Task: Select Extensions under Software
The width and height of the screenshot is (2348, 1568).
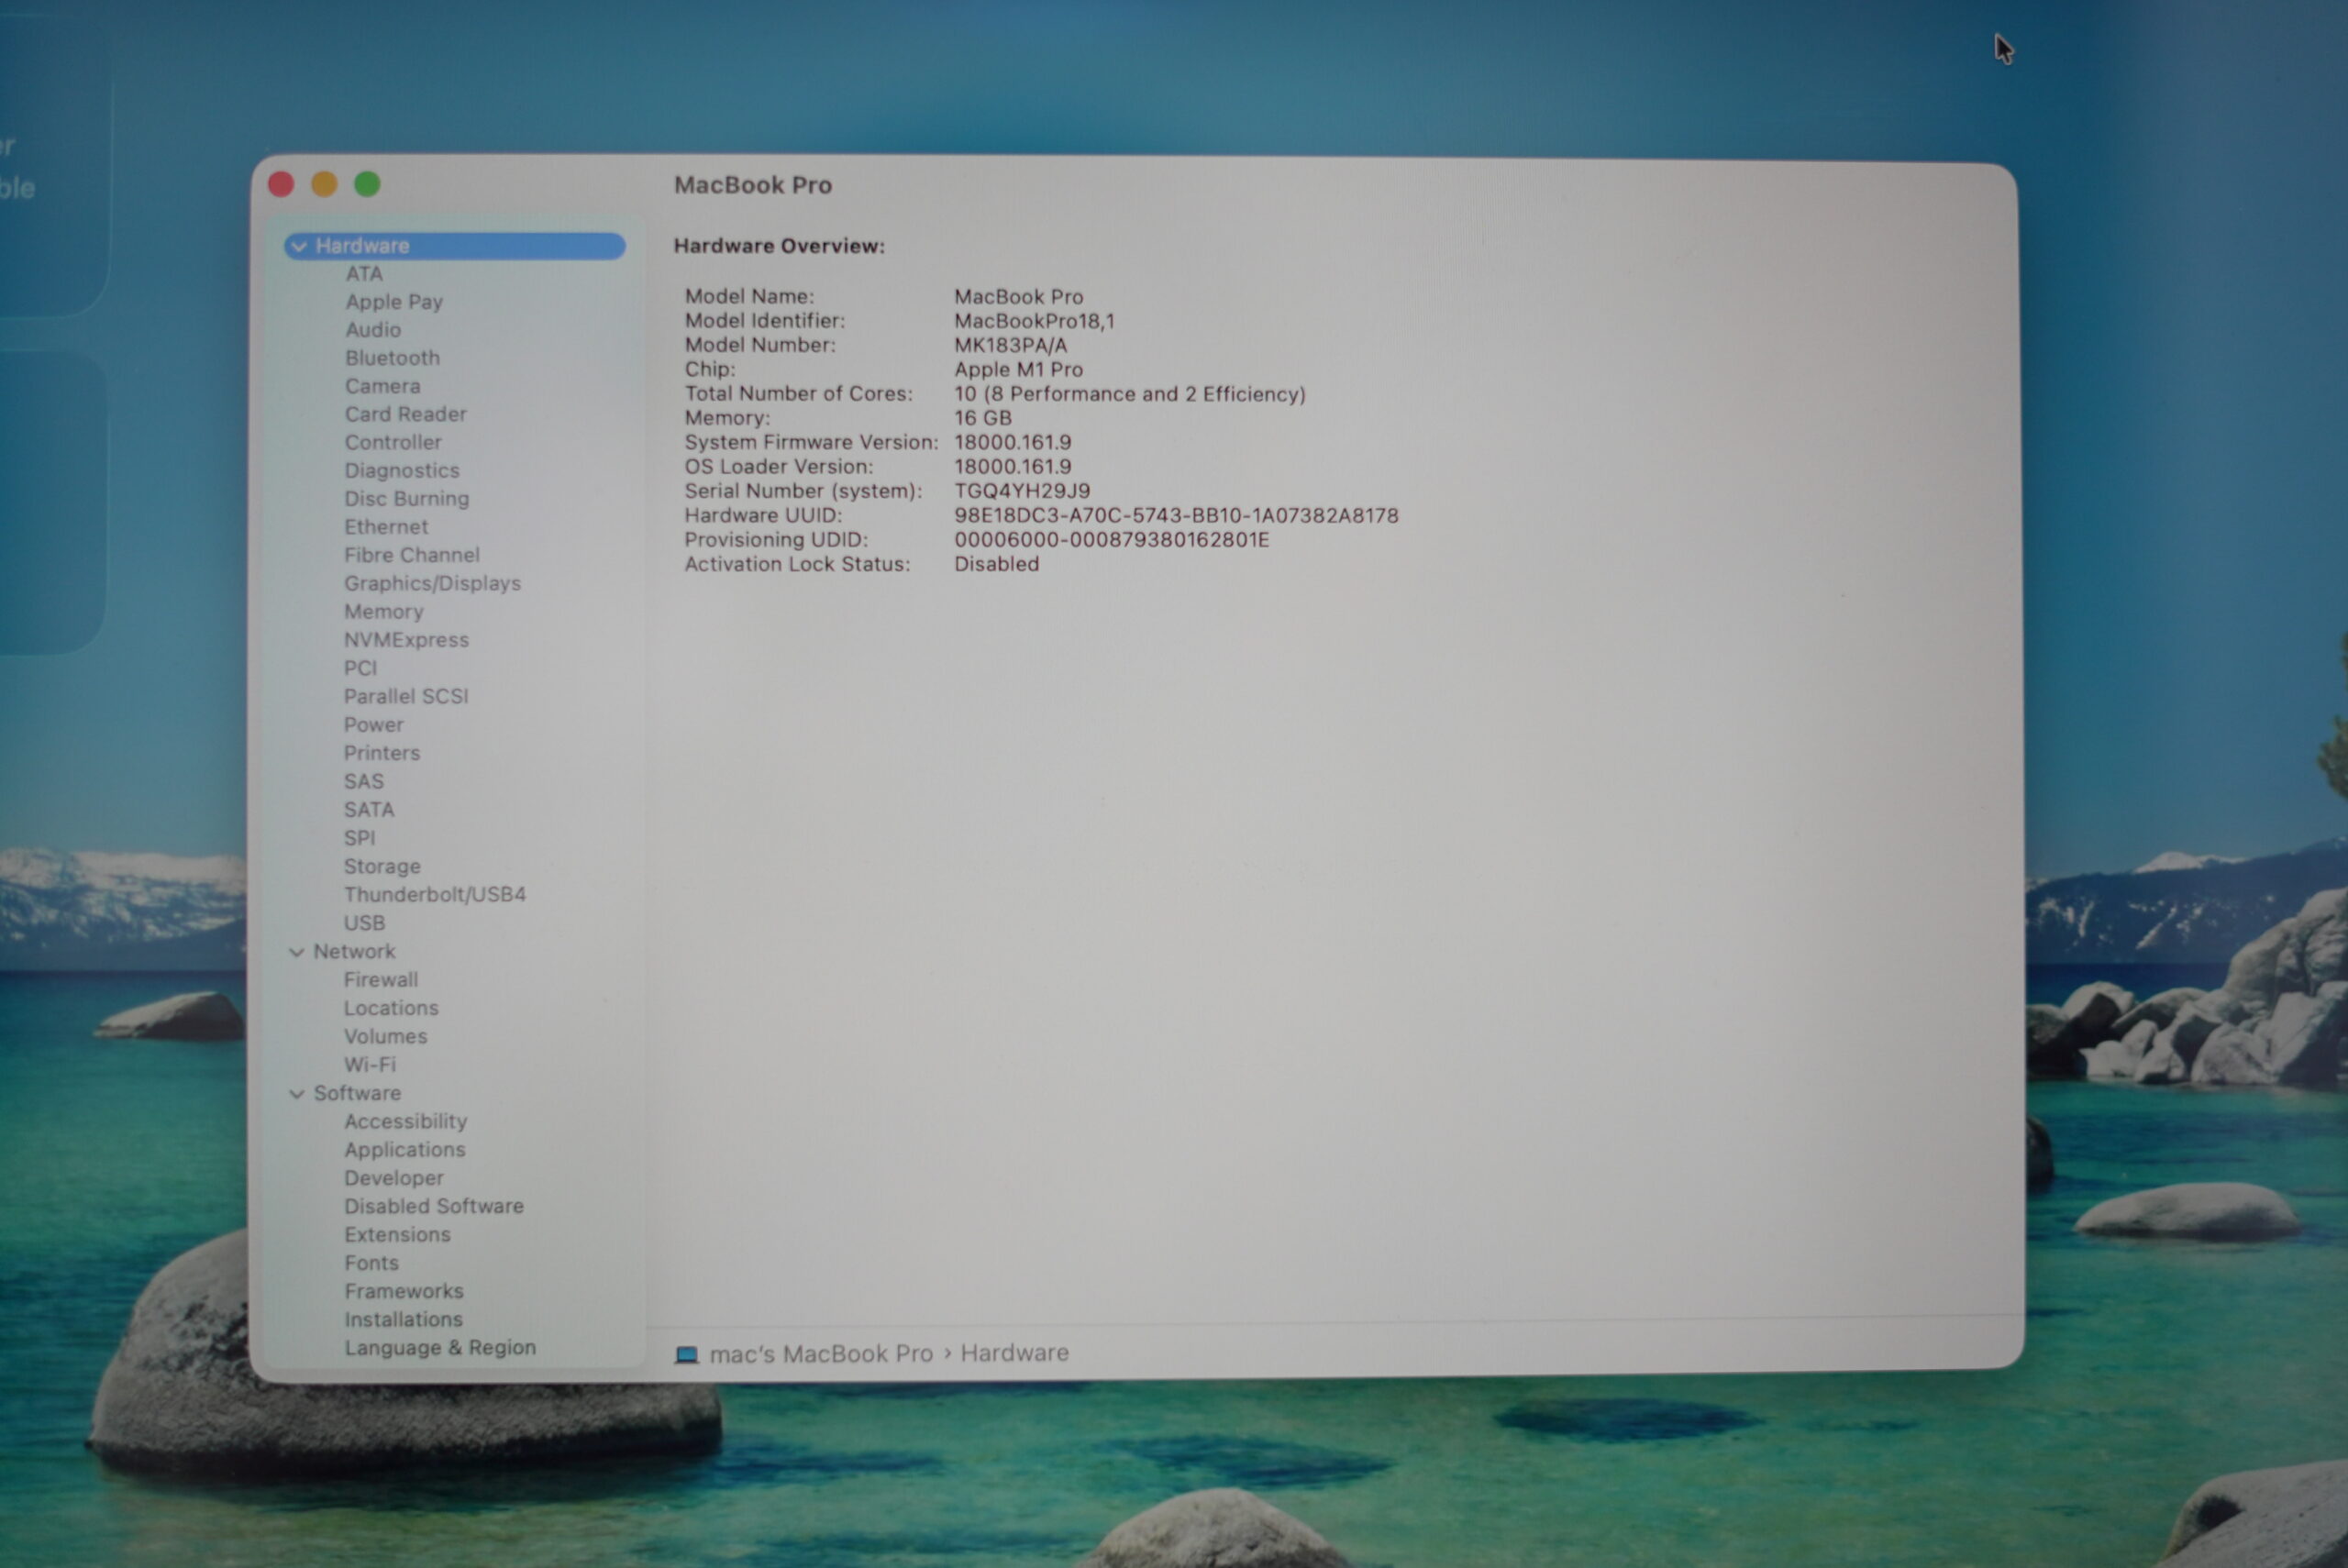Action: point(397,1235)
